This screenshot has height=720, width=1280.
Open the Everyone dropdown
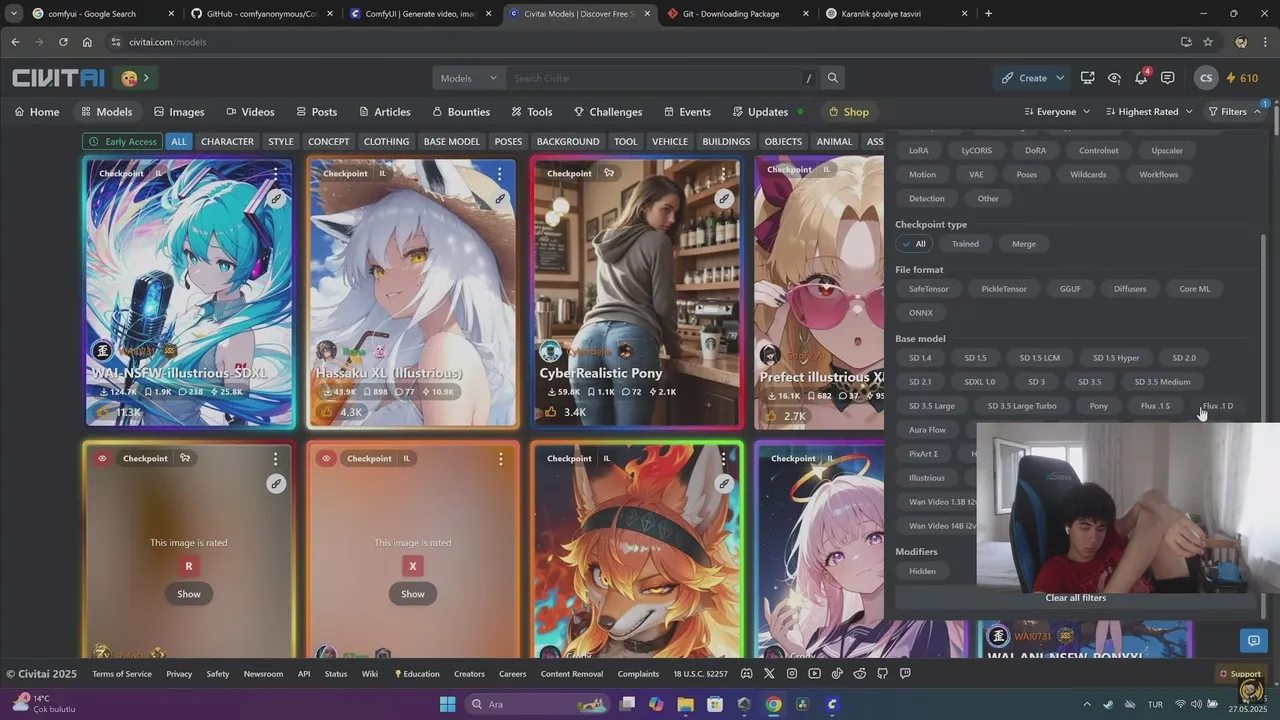(1058, 112)
